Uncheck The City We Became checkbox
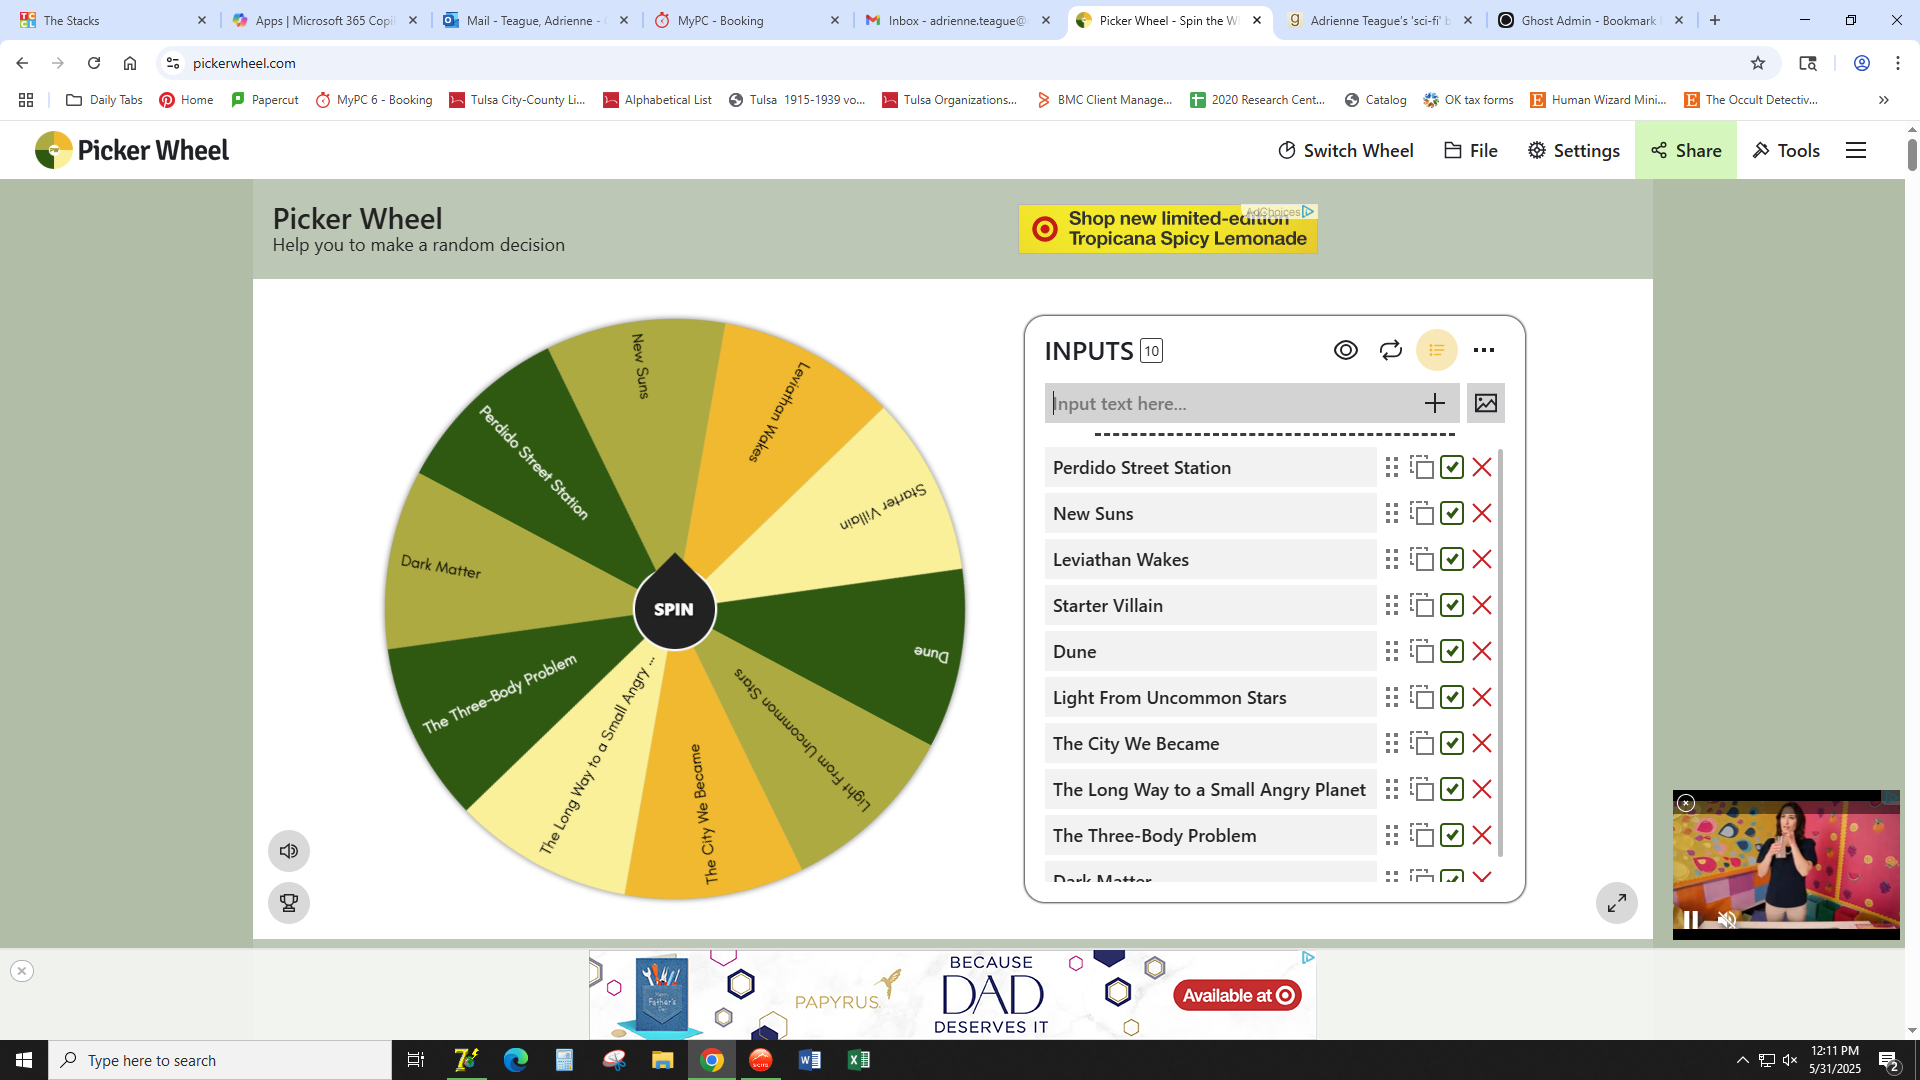Viewport: 1920px width, 1080px height. pos(1452,743)
